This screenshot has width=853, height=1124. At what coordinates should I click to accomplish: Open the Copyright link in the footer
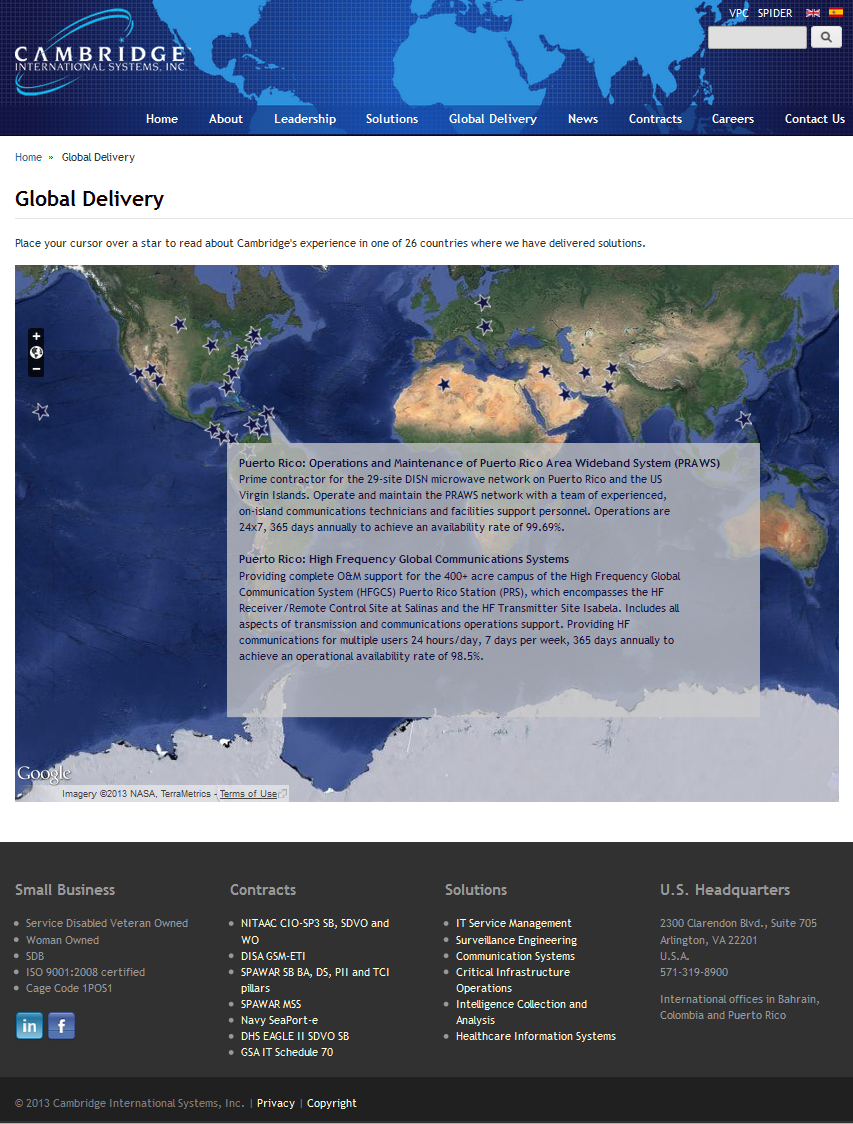tap(331, 1103)
